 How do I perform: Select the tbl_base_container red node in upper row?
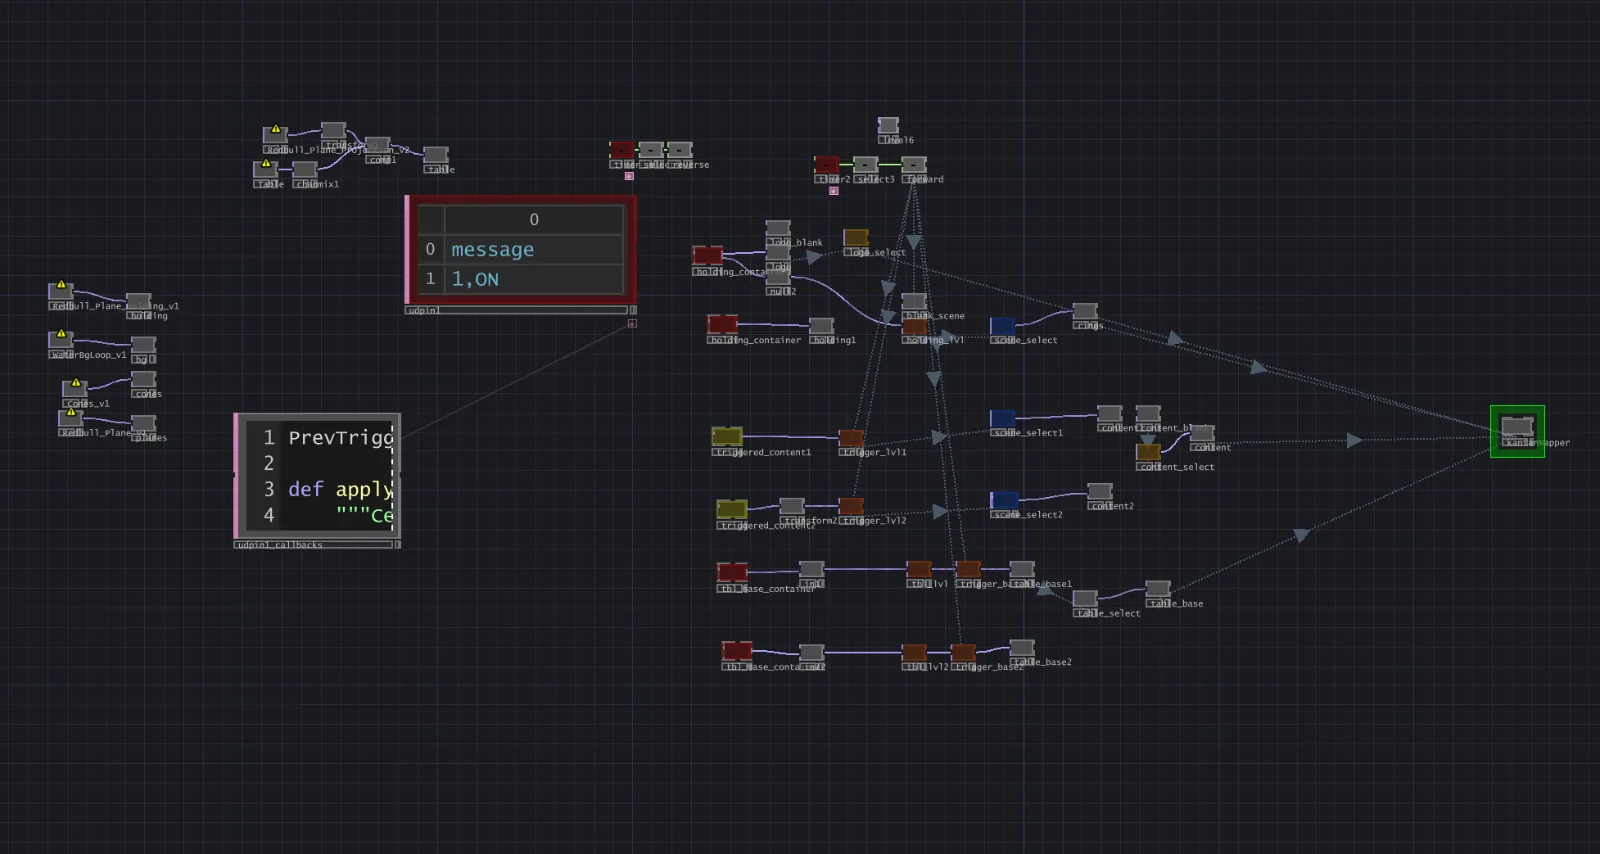coord(732,573)
